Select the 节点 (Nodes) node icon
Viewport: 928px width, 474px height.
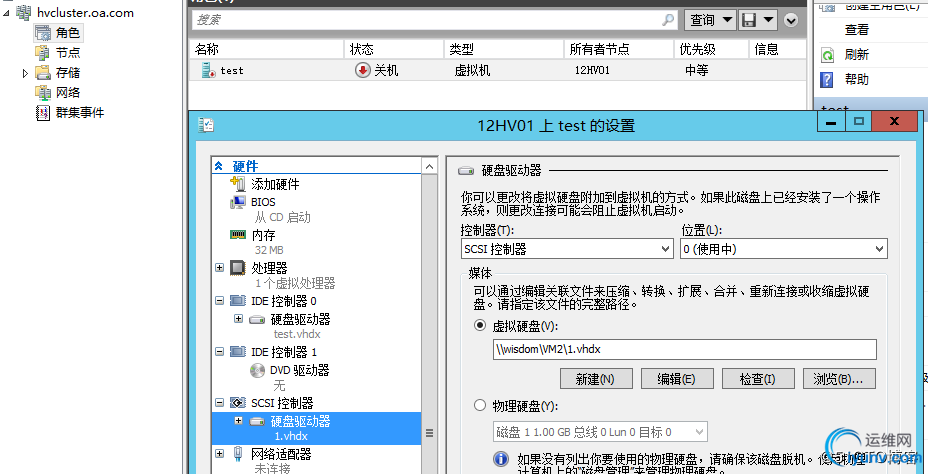(x=43, y=53)
